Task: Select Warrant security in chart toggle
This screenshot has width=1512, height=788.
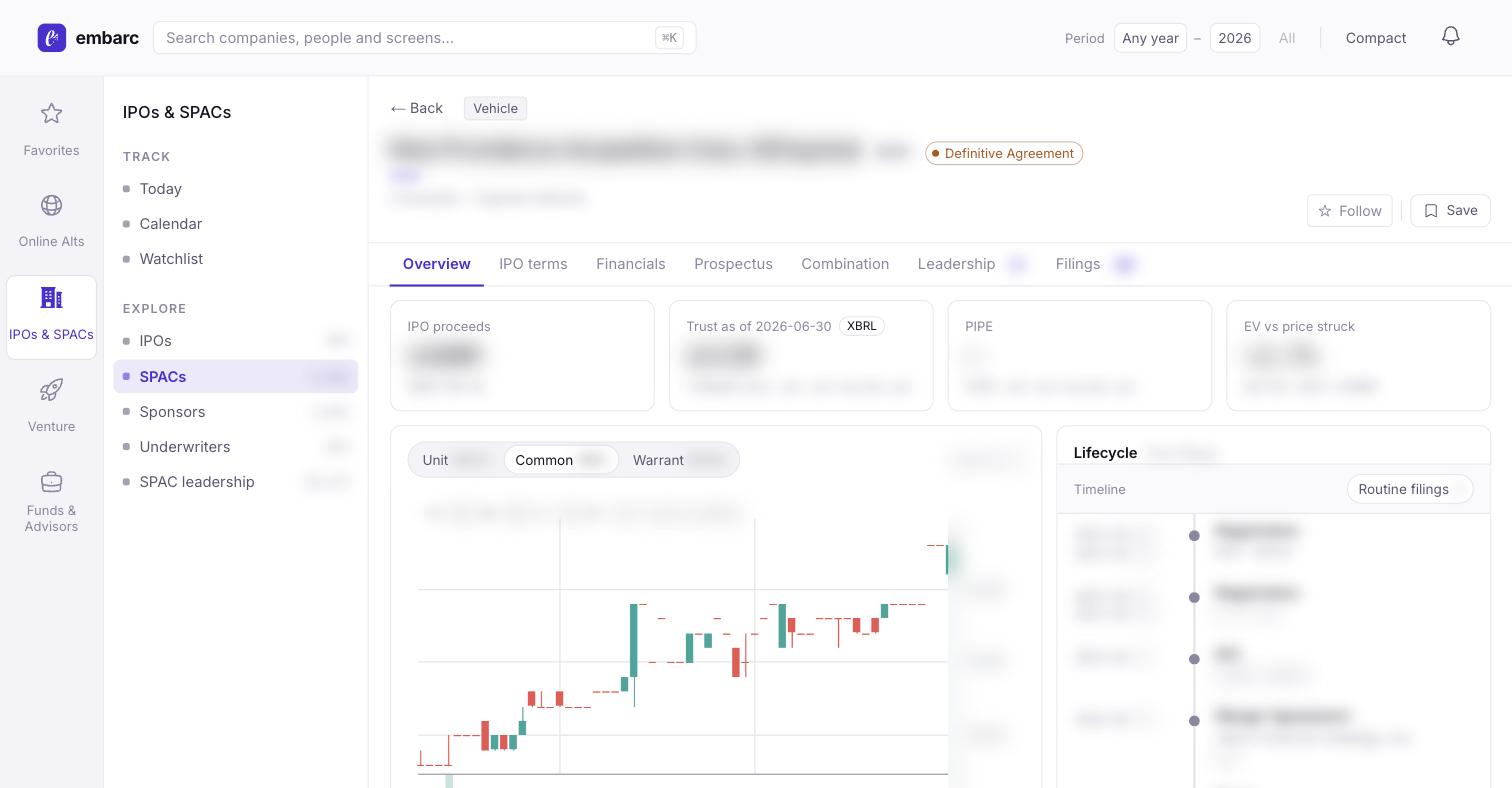Action: 679,460
